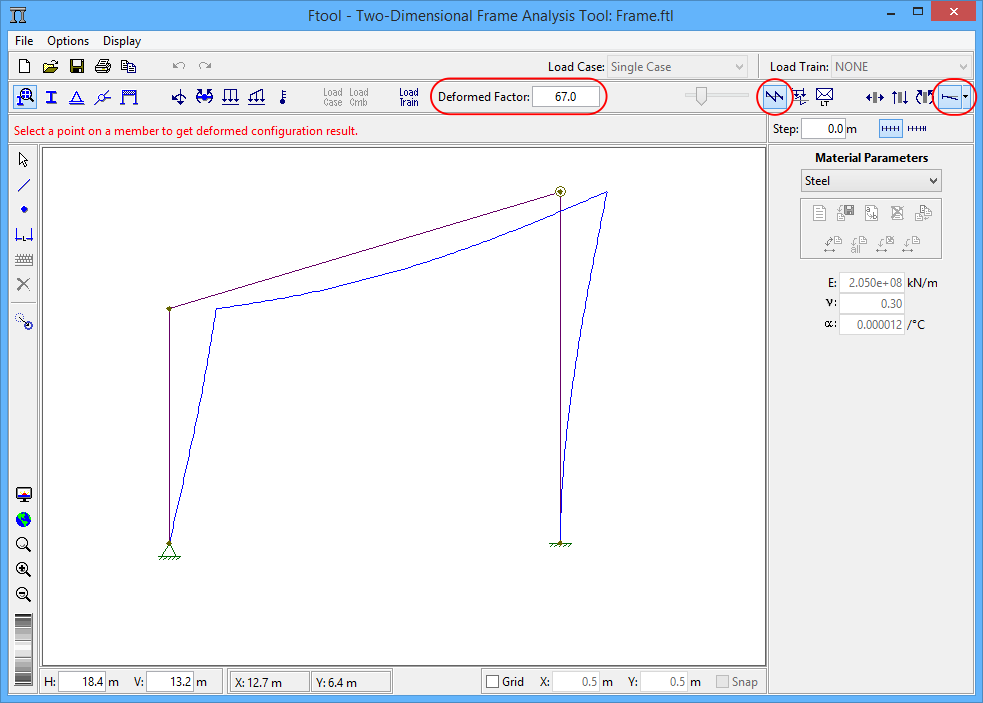Click the Zoom In magnifier icon

[24, 570]
